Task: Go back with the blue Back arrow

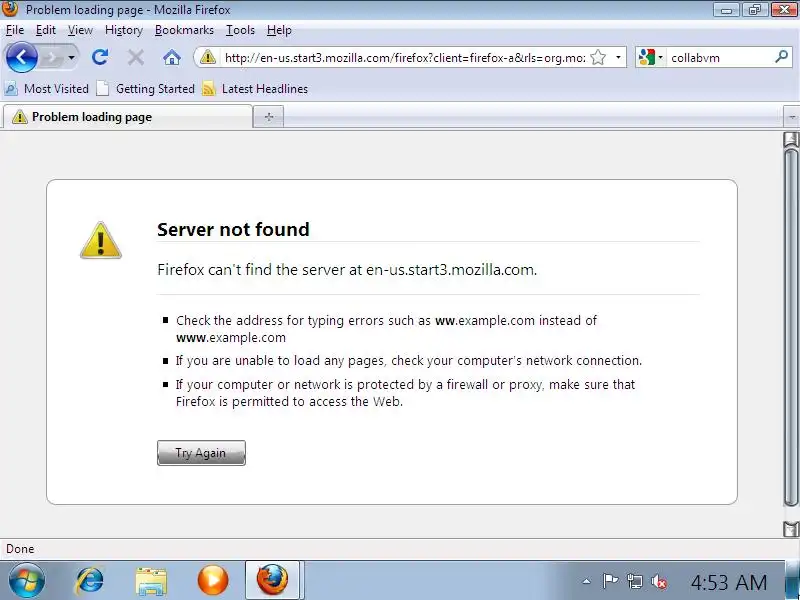Action: point(21,57)
